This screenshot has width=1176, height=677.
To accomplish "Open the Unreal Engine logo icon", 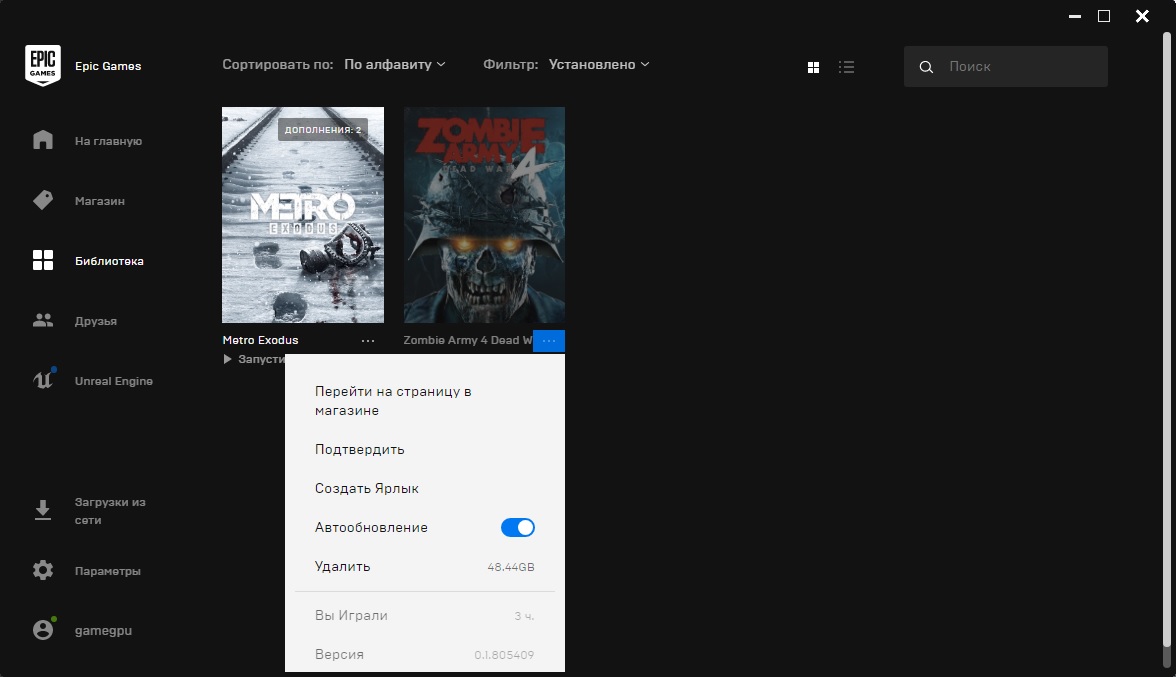I will pos(44,379).
